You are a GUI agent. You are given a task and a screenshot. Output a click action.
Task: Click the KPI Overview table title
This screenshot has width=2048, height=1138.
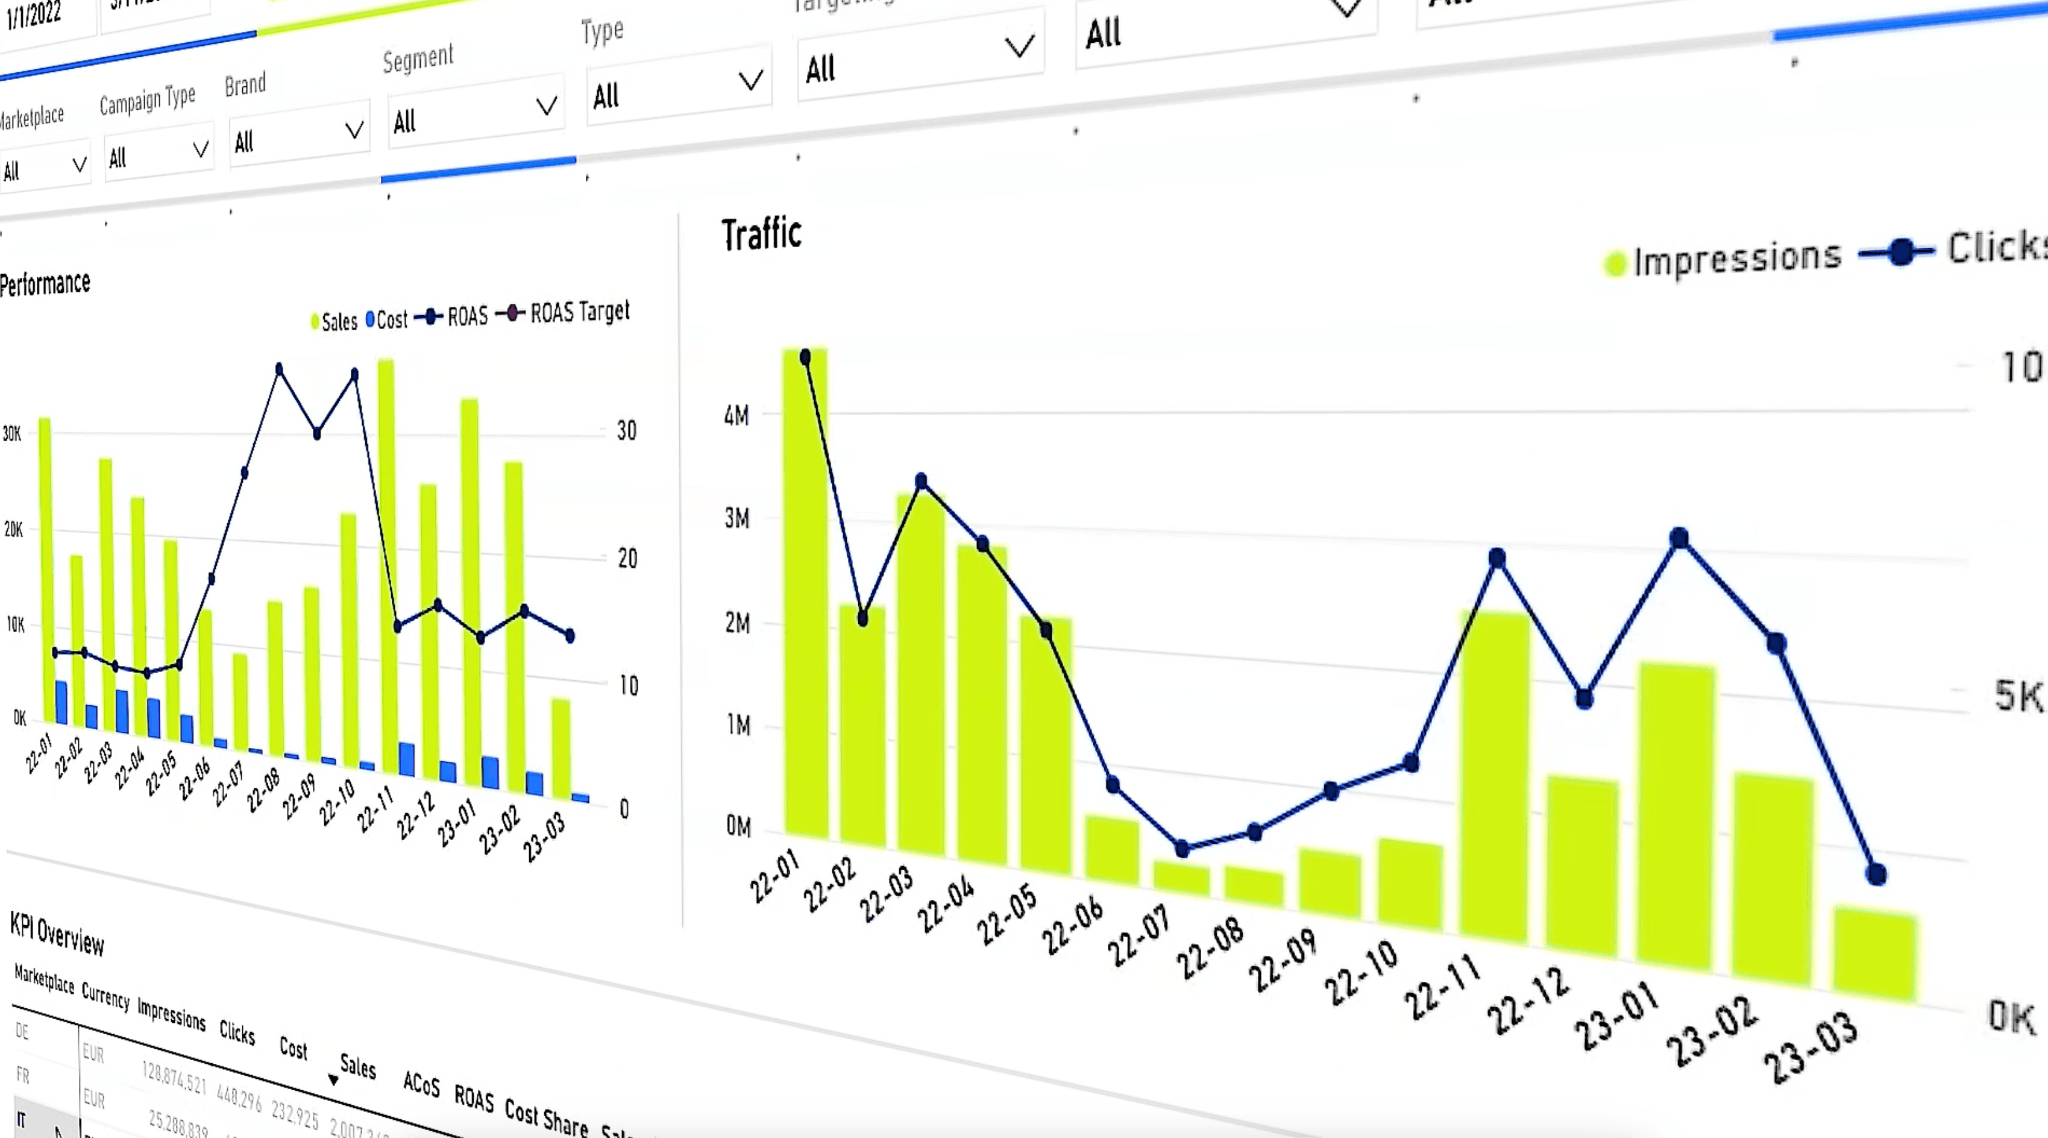[57, 933]
